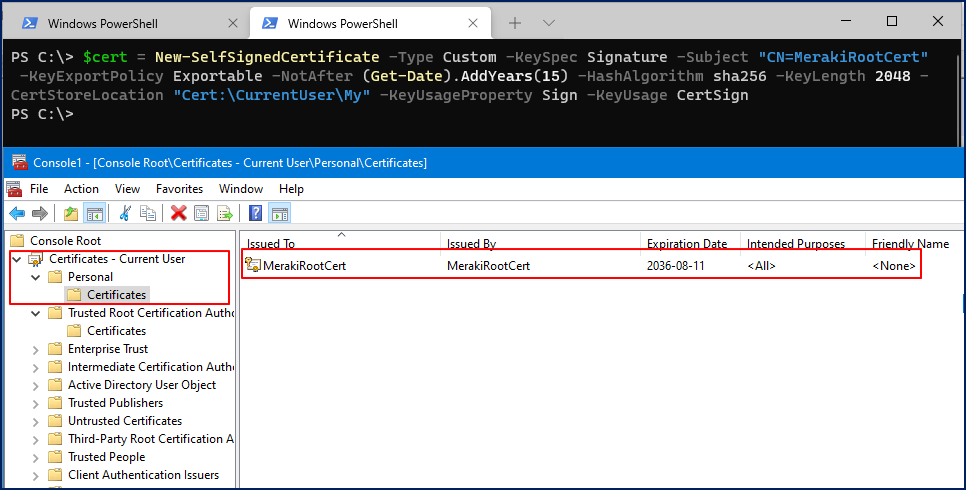
Task: Open Properties from the toolbar icon
Action: coord(202,213)
